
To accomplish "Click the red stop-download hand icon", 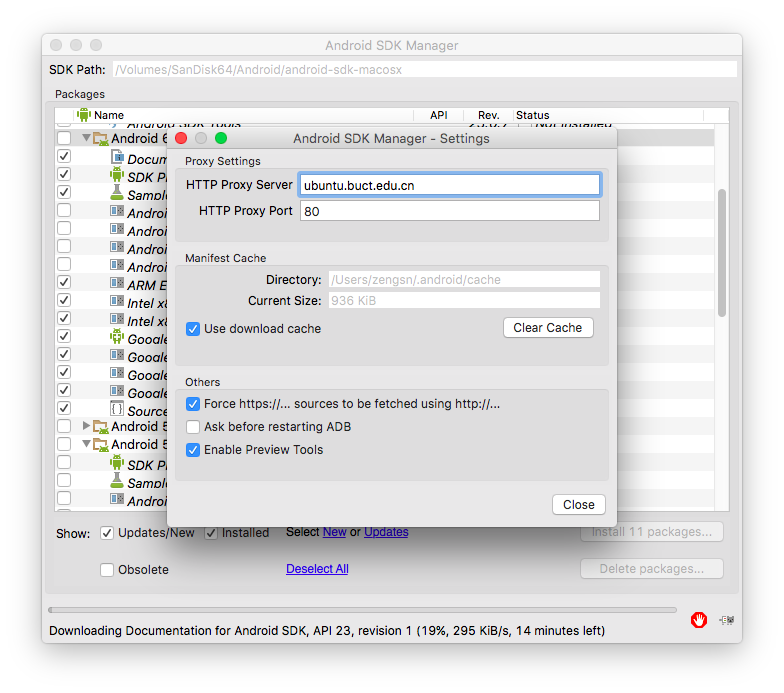I will tap(699, 620).
